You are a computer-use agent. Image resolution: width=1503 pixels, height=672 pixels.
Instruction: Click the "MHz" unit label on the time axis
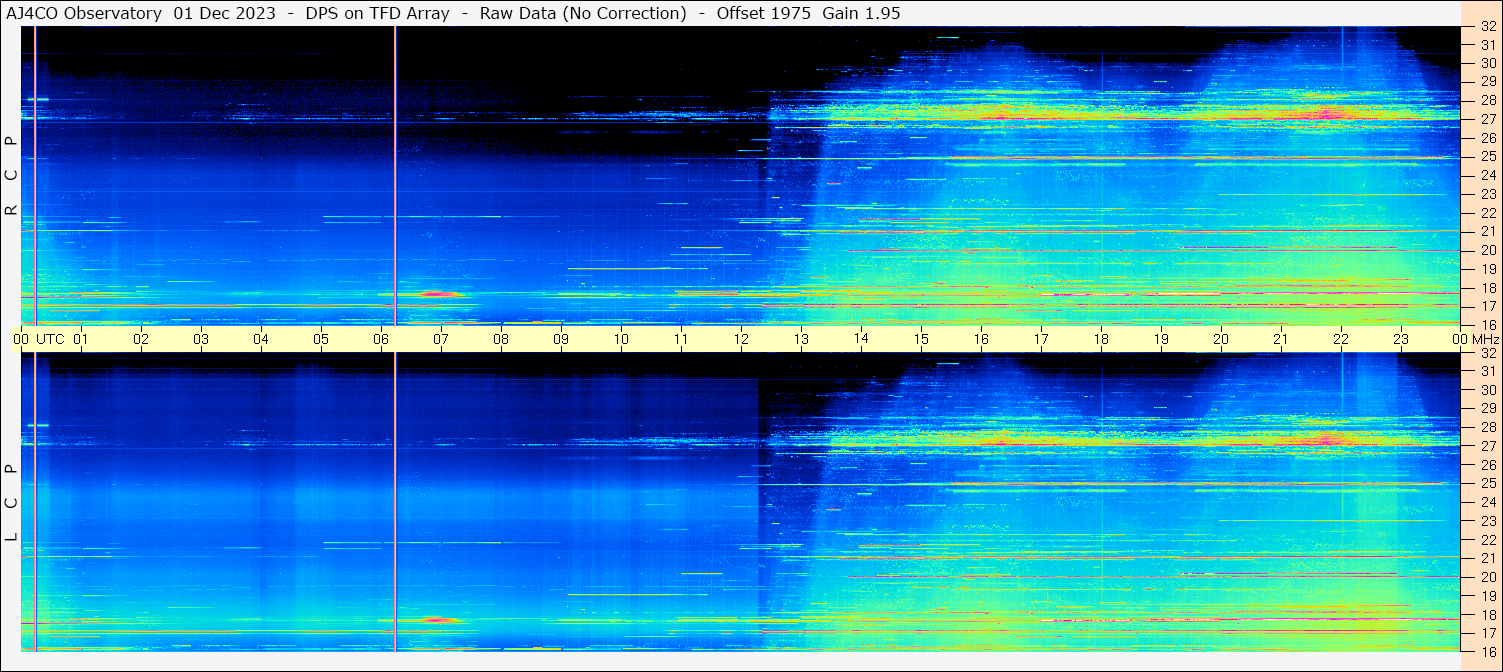tap(1486, 339)
